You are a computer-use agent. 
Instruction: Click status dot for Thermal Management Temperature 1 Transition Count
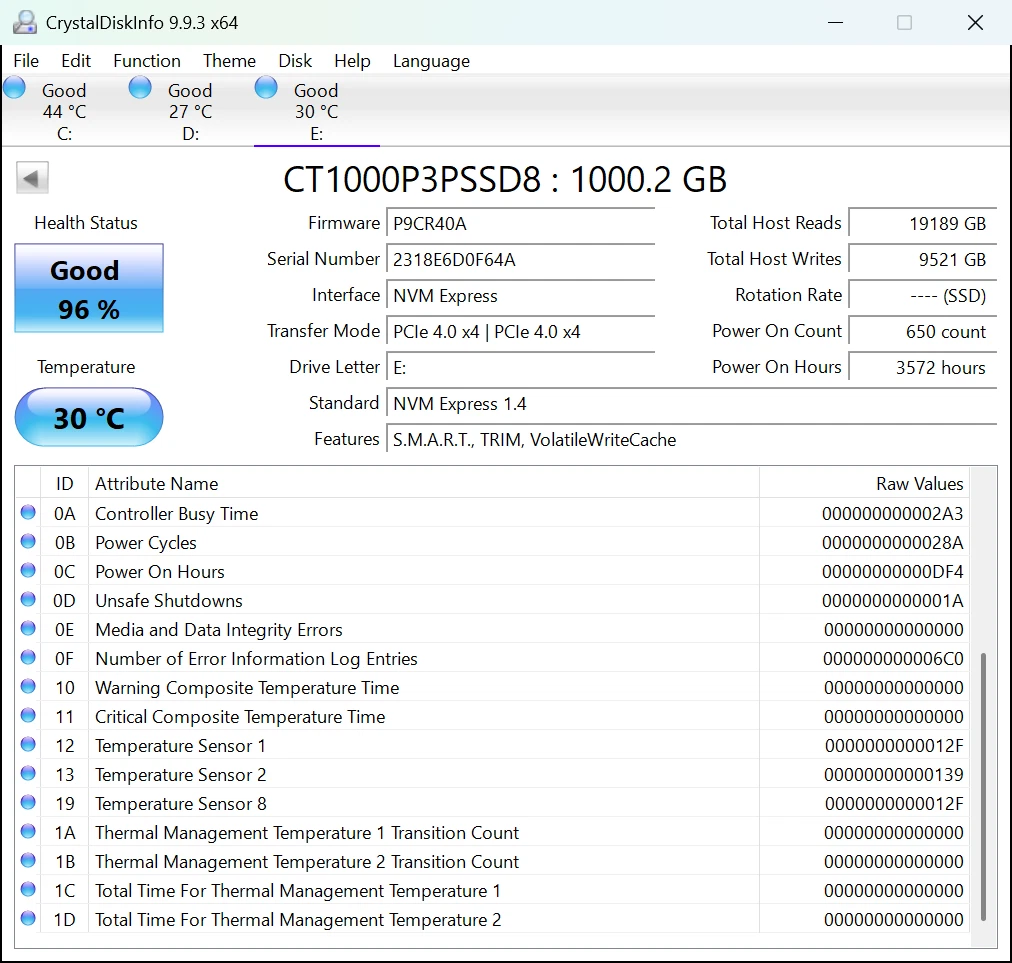[28, 831]
